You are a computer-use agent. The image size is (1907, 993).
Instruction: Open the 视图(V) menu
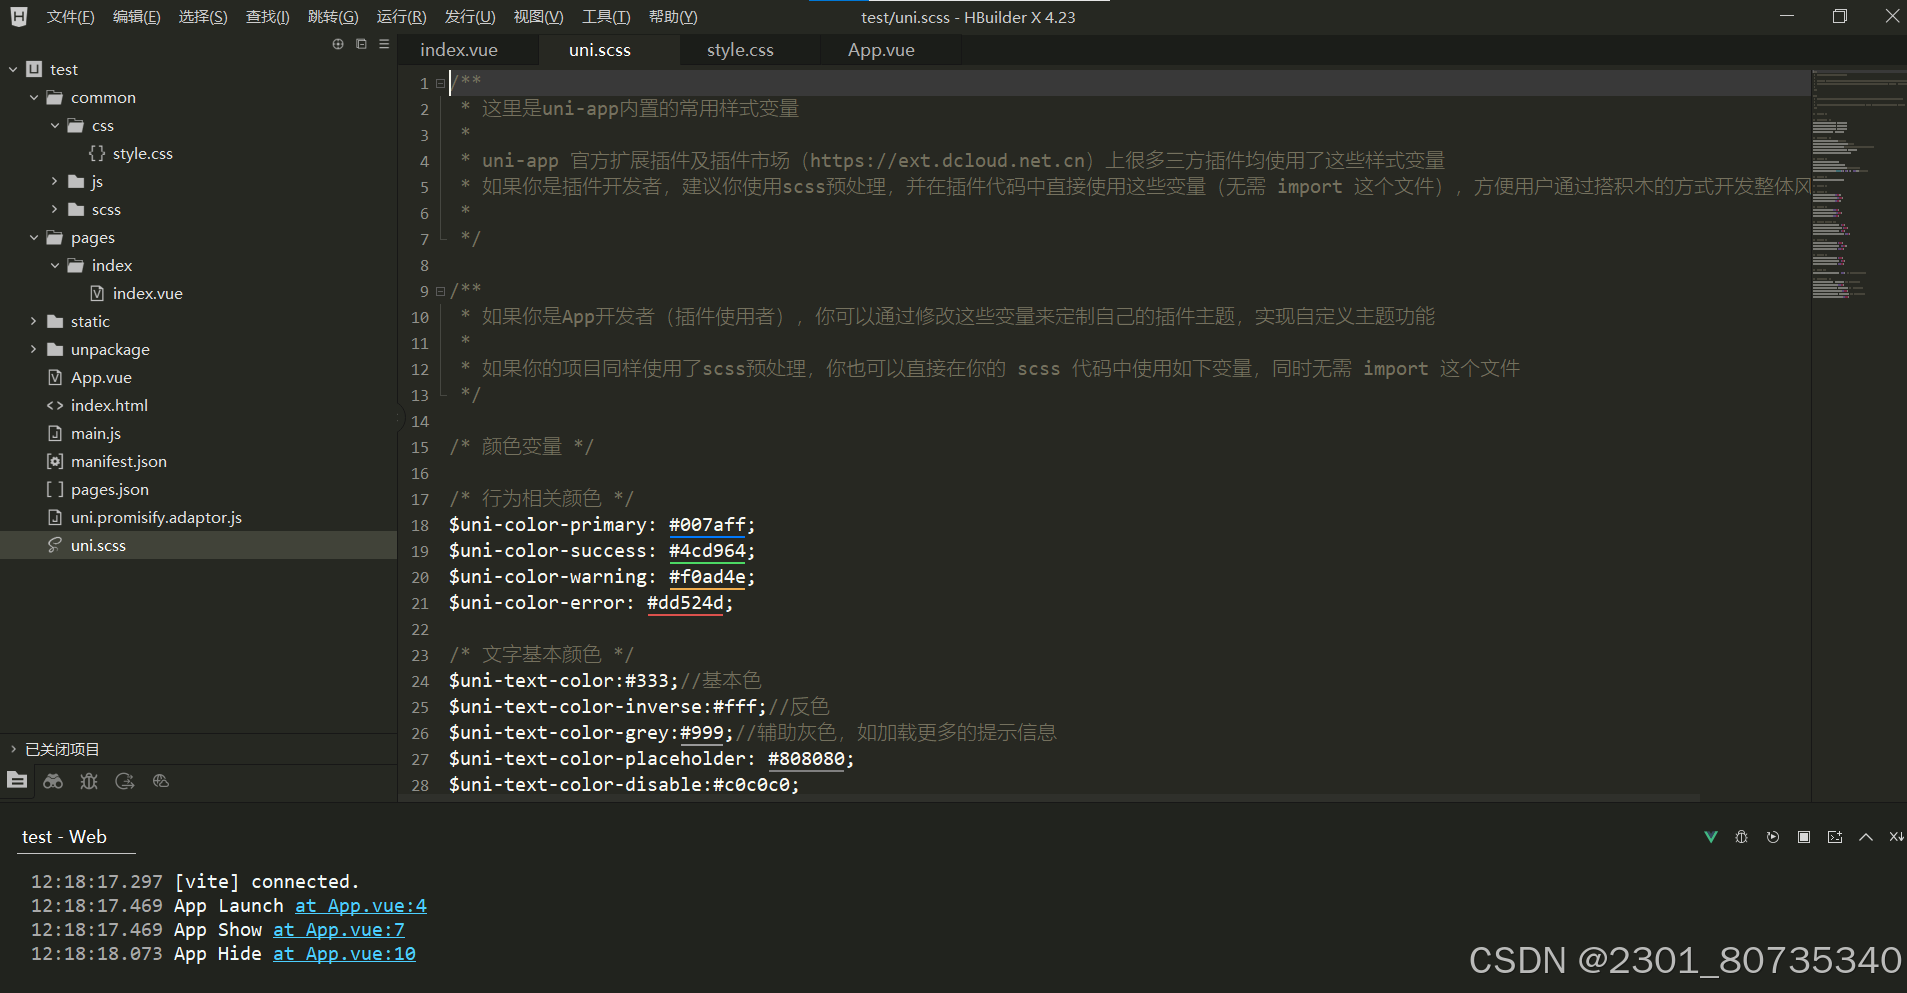(x=538, y=17)
